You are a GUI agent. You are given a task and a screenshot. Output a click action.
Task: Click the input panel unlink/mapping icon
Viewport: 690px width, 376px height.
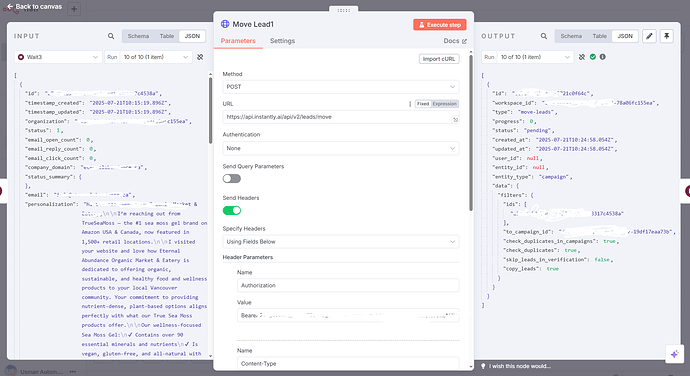(200, 57)
